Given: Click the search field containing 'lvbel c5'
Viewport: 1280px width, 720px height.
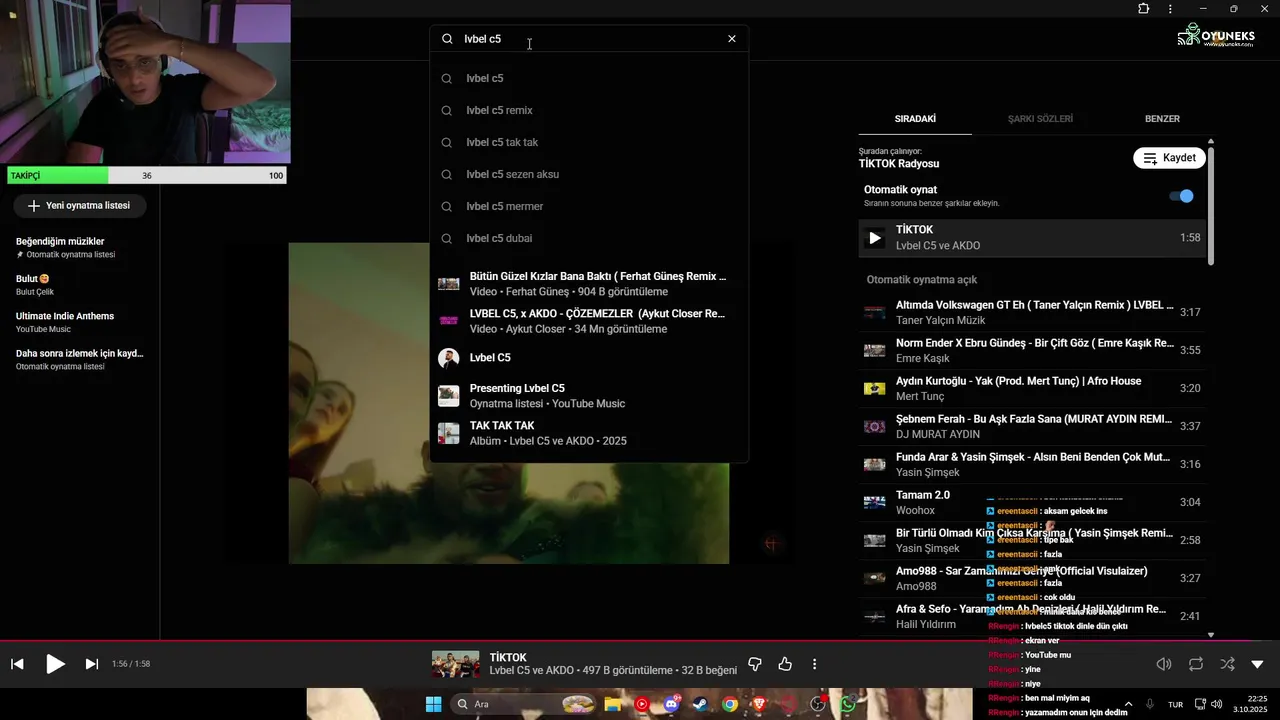Looking at the screenshot, I should 590,39.
